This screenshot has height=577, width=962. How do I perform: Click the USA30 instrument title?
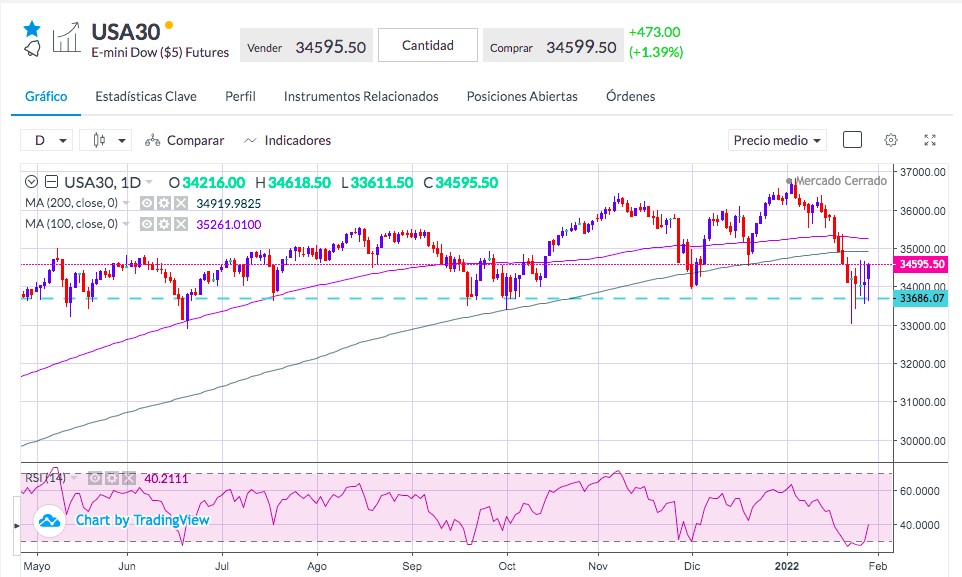pyautogui.click(x=126, y=32)
